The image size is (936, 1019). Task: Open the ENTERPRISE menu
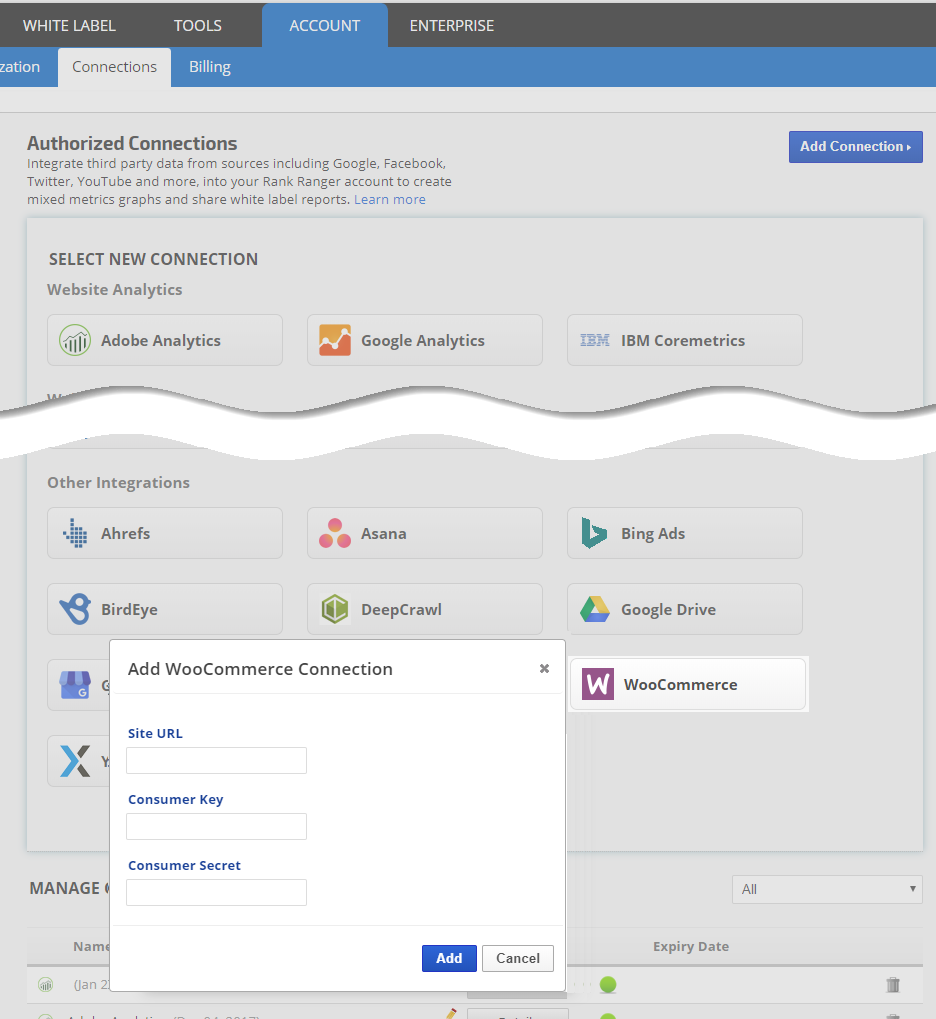pos(452,25)
